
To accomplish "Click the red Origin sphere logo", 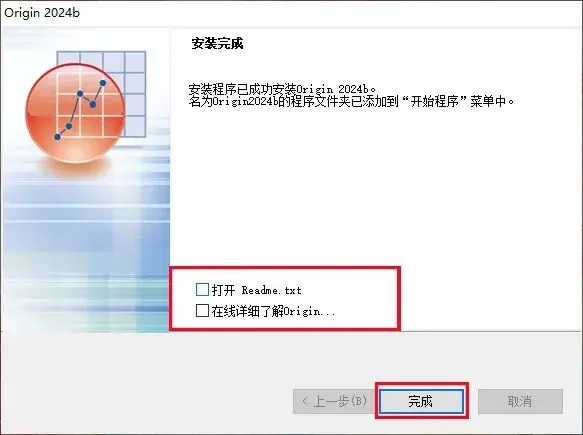I will pyautogui.click(x=75, y=113).
